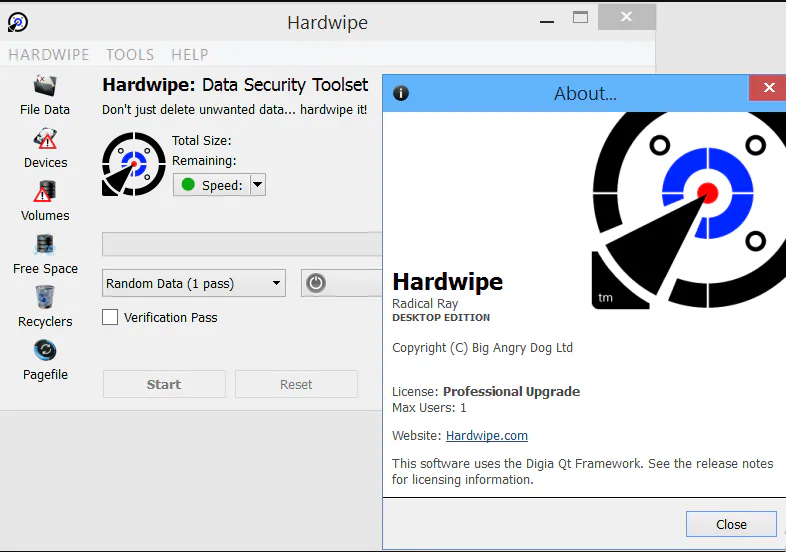The width and height of the screenshot is (786, 552).
Task: Open the HARDWIPE menu
Action: coord(49,54)
